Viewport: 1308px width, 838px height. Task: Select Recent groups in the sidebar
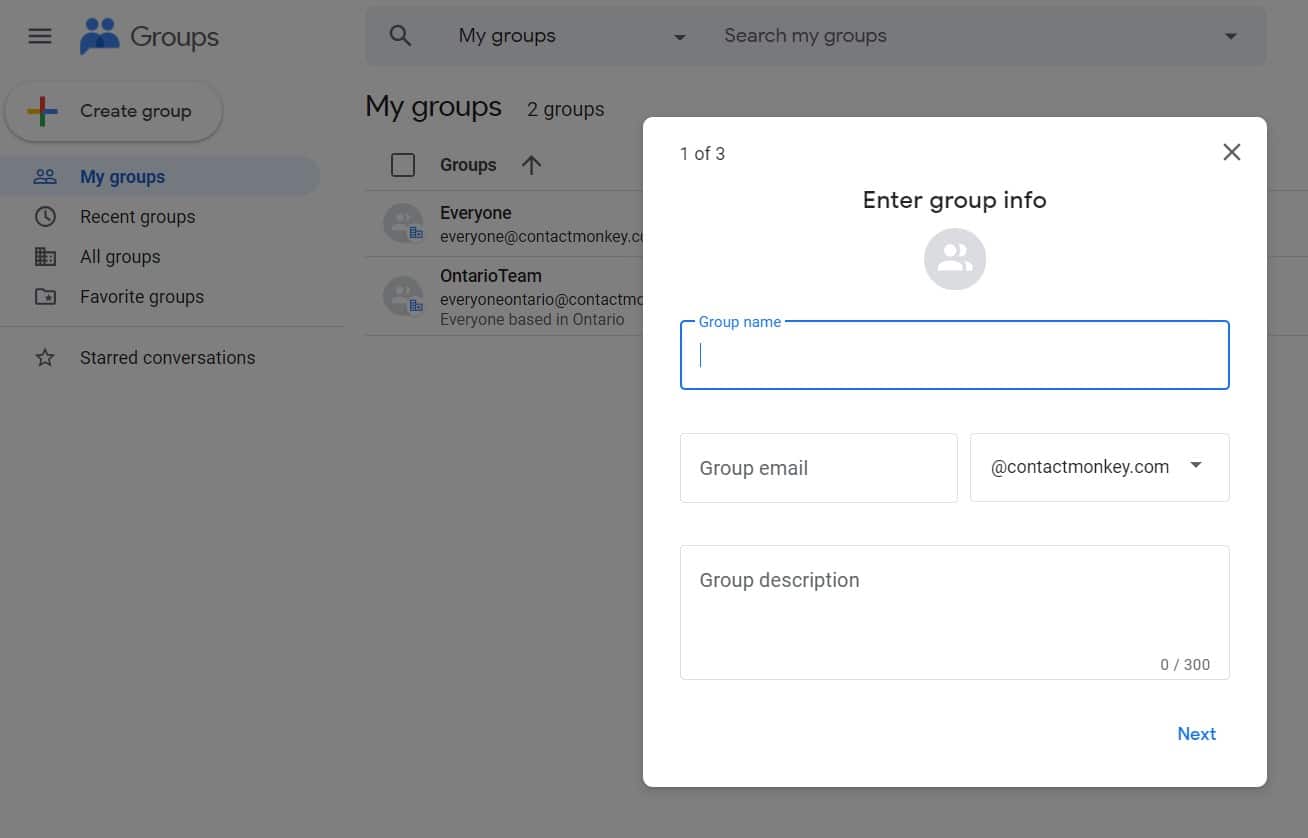click(137, 216)
